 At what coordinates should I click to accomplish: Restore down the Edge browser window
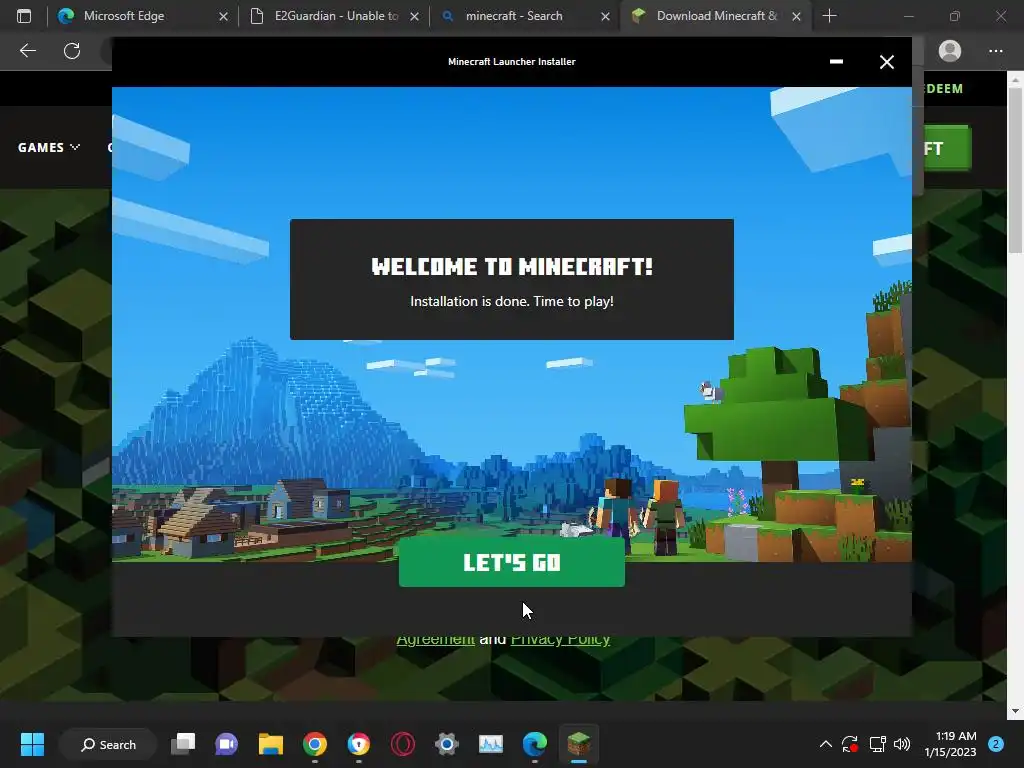(x=955, y=16)
